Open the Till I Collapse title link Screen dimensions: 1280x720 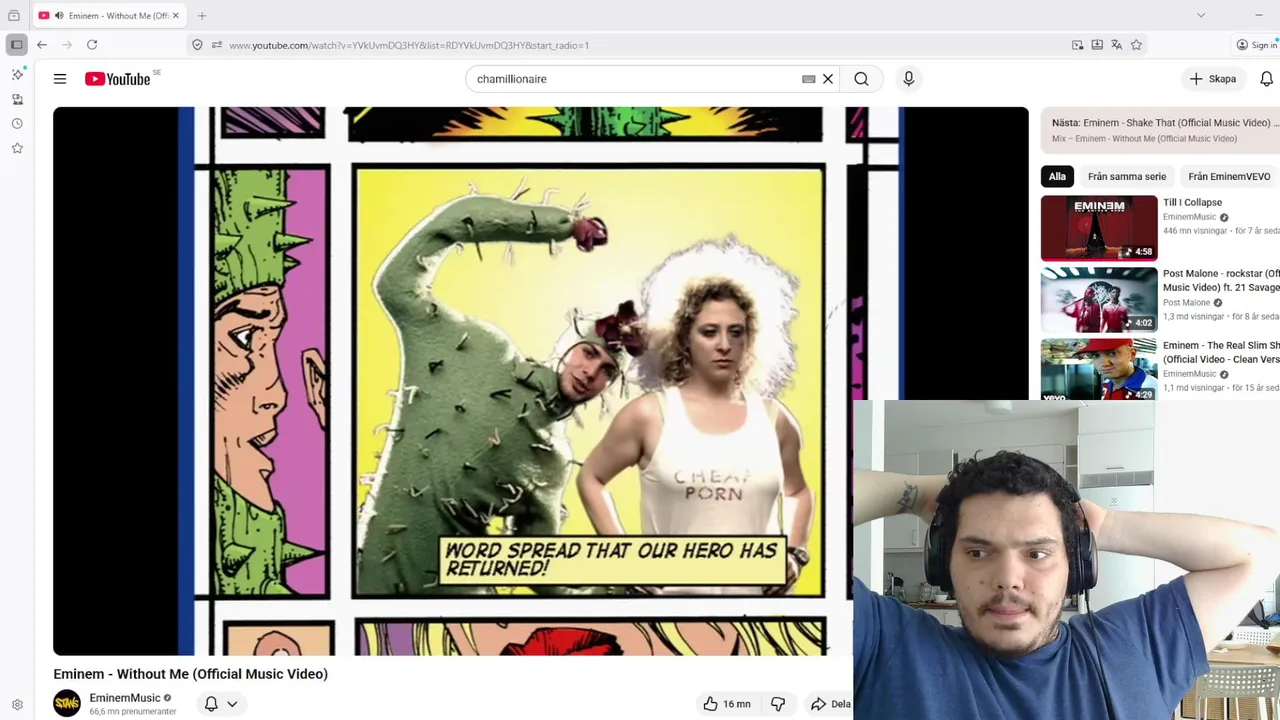1192,202
